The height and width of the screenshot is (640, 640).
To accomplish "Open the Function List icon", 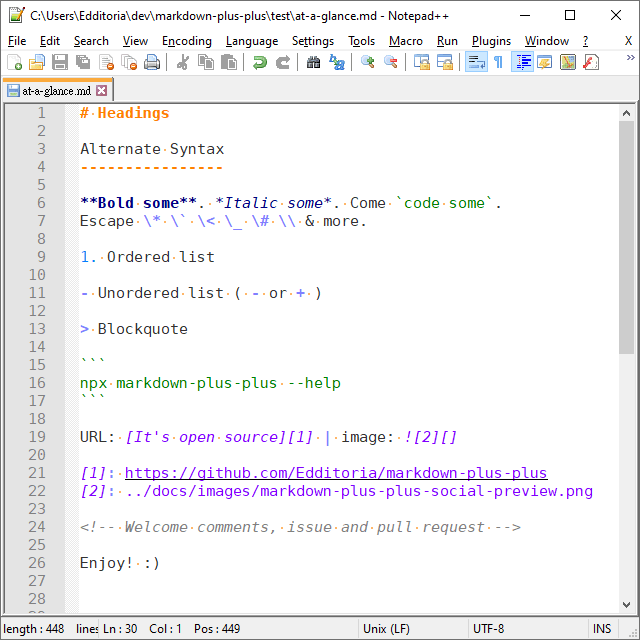I will click(591, 62).
